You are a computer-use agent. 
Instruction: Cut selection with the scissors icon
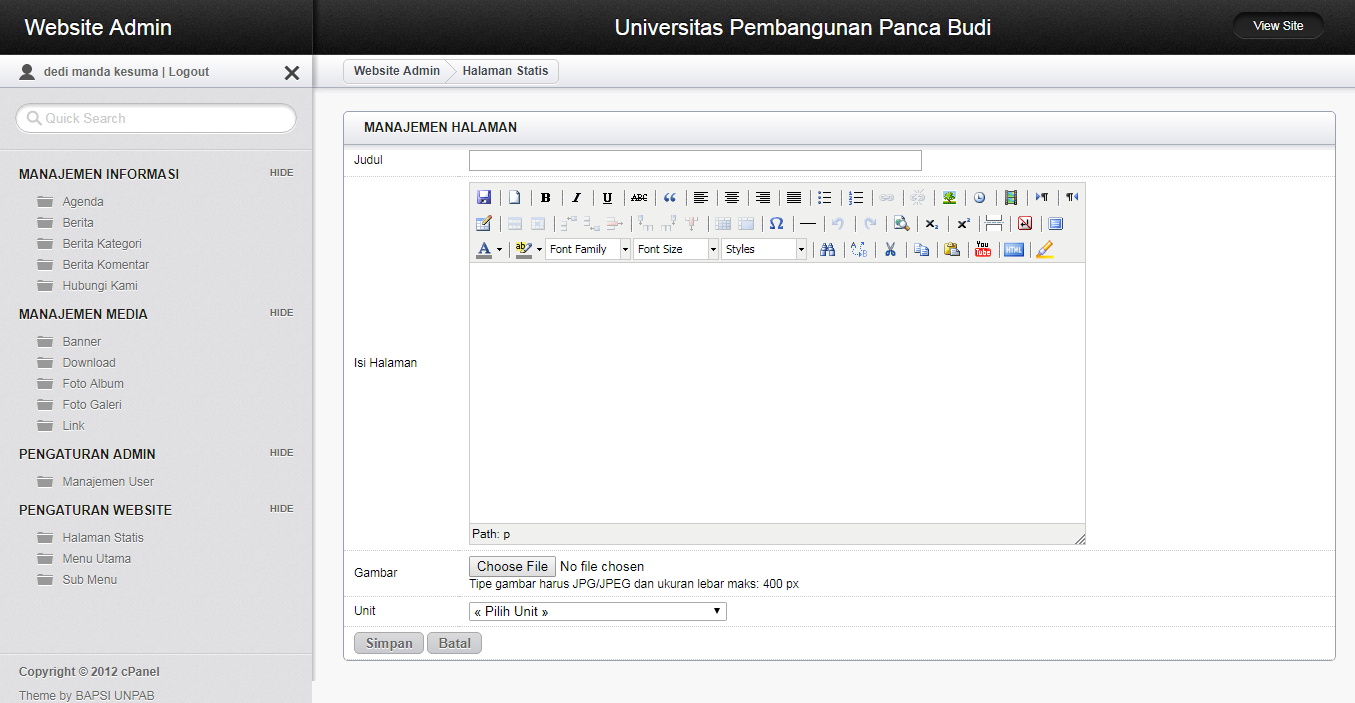(x=890, y=249)
